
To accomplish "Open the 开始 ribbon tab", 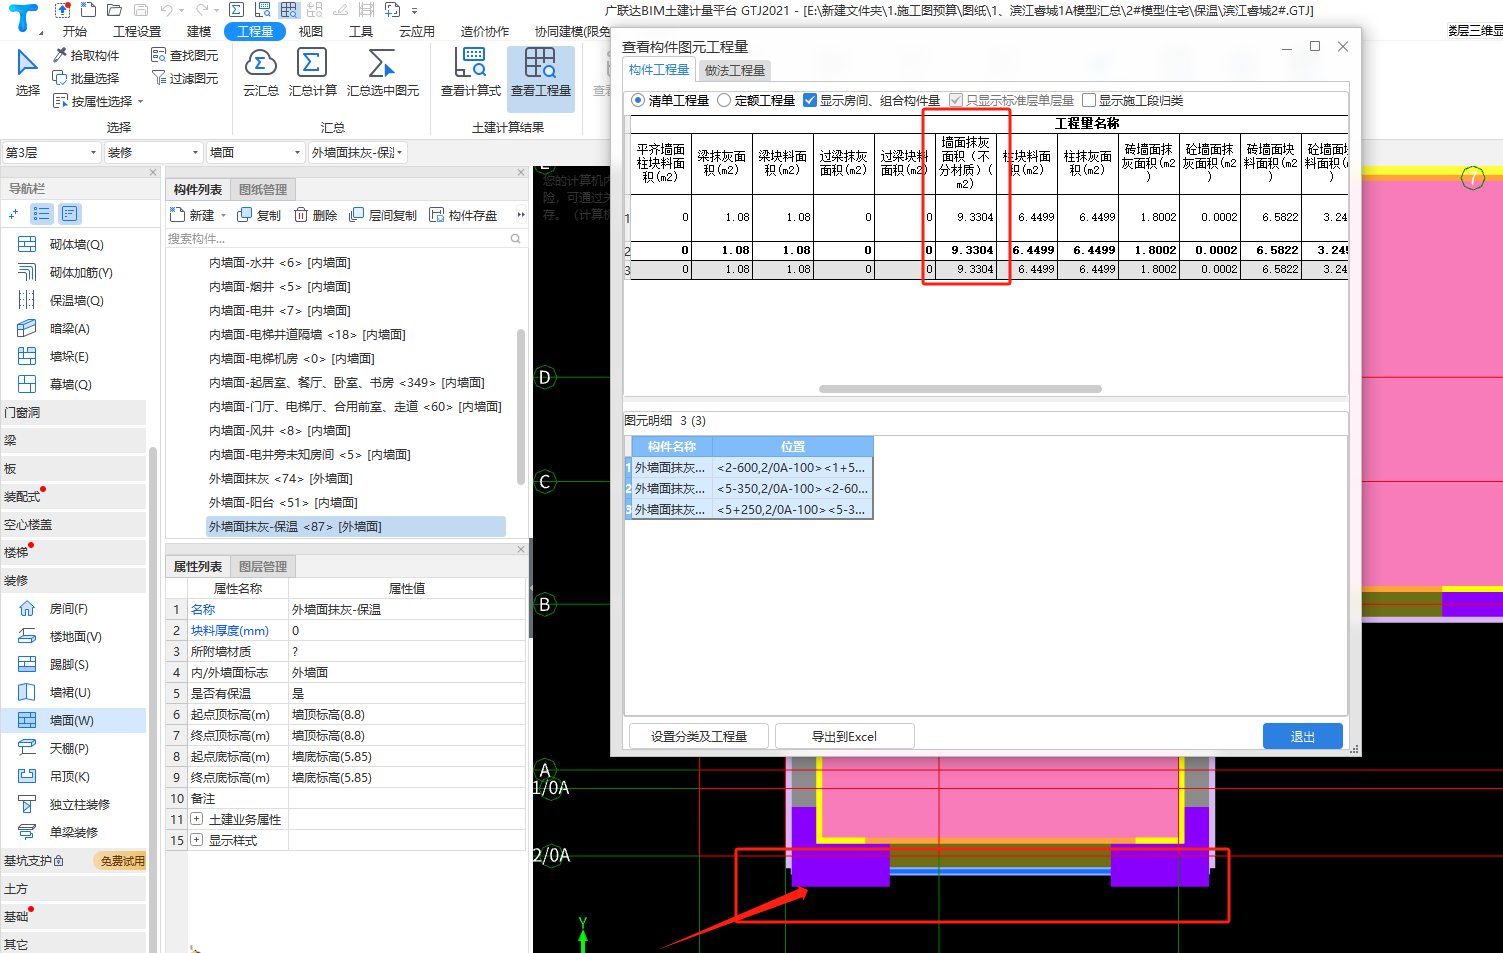I will tap(75, 31).
